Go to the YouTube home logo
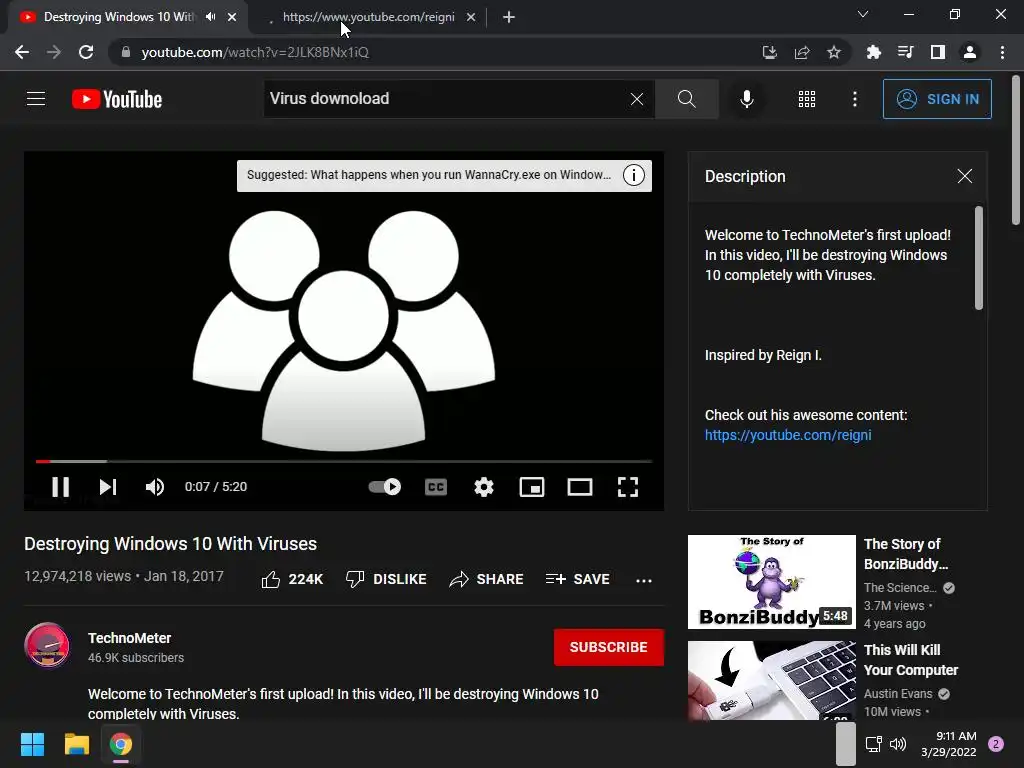The image size is (1024, 768). (117, 99)
